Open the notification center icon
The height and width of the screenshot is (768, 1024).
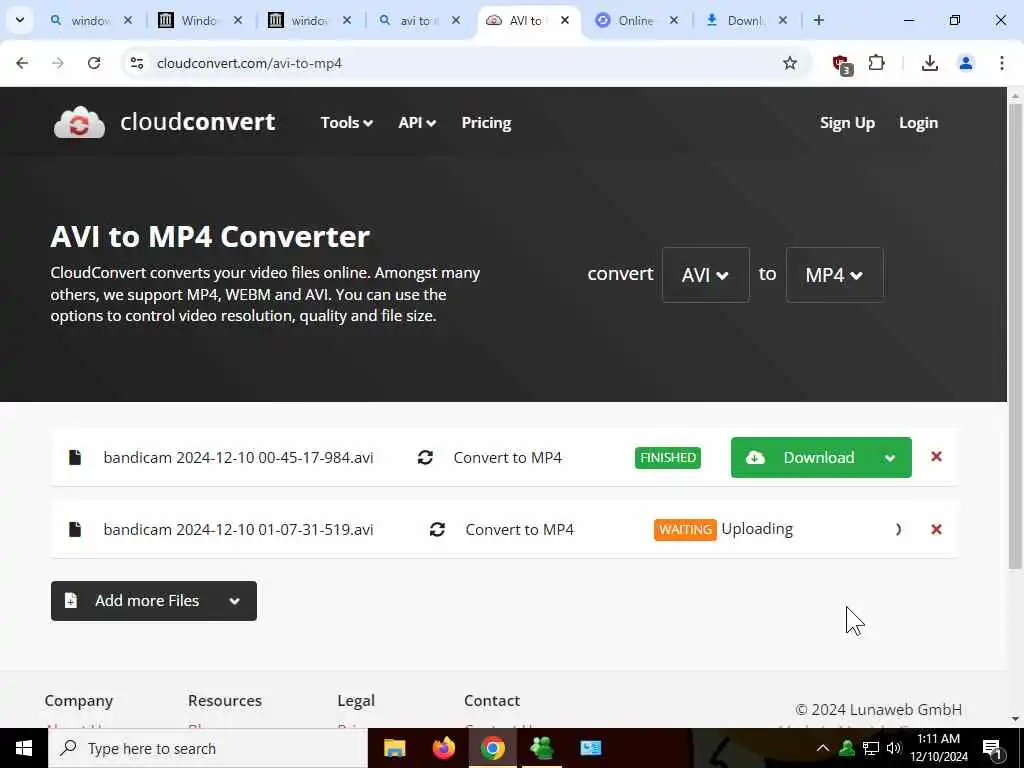click(992, 750)
